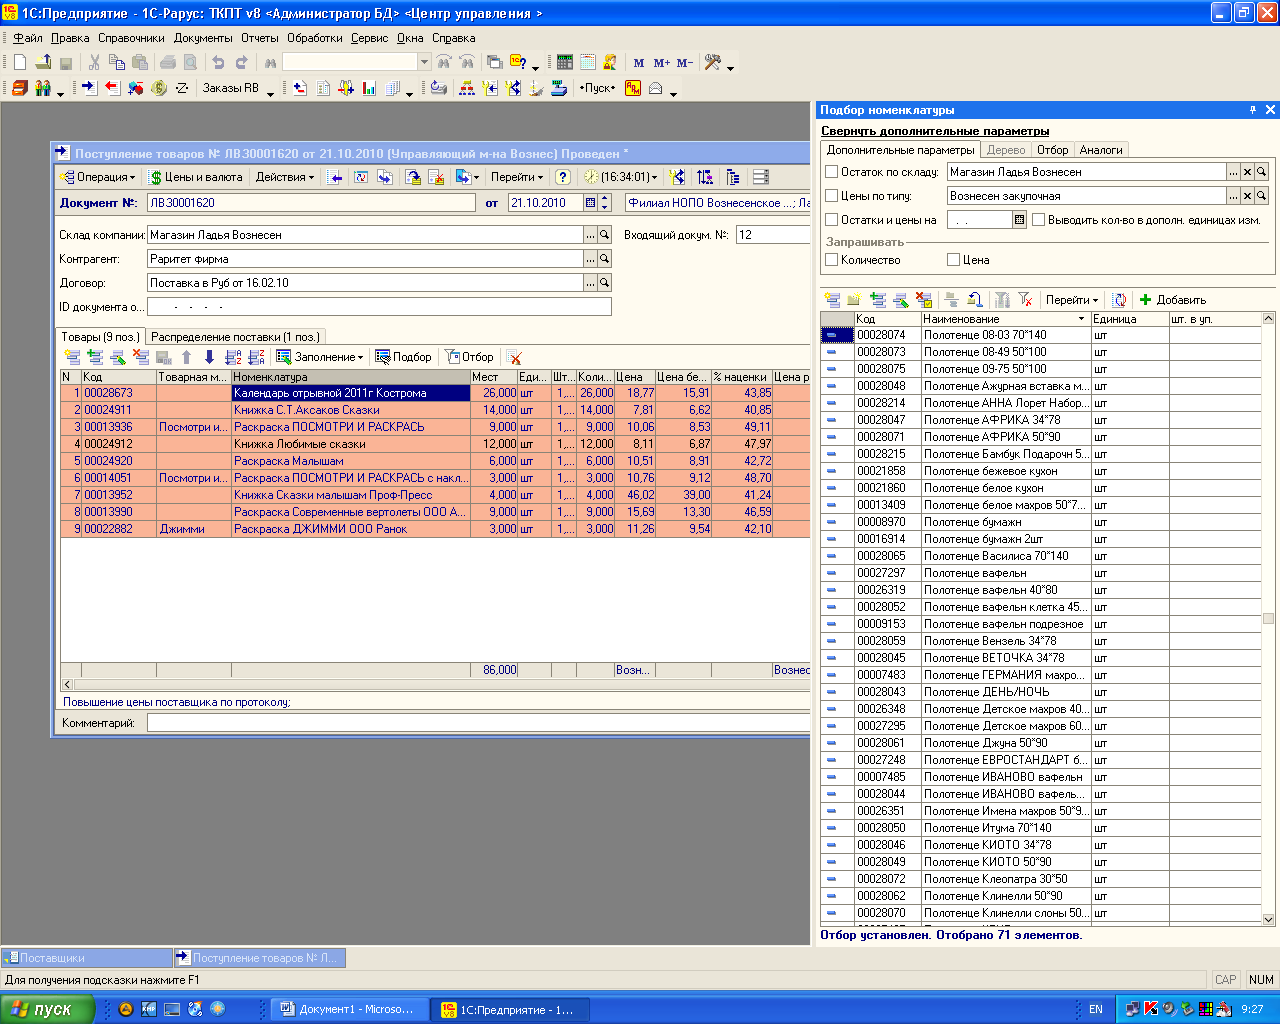The width and height of the screenshot is (1280, 1024).
Task: Enable Остатки и цены на checkbox
Action: (831, 220)
